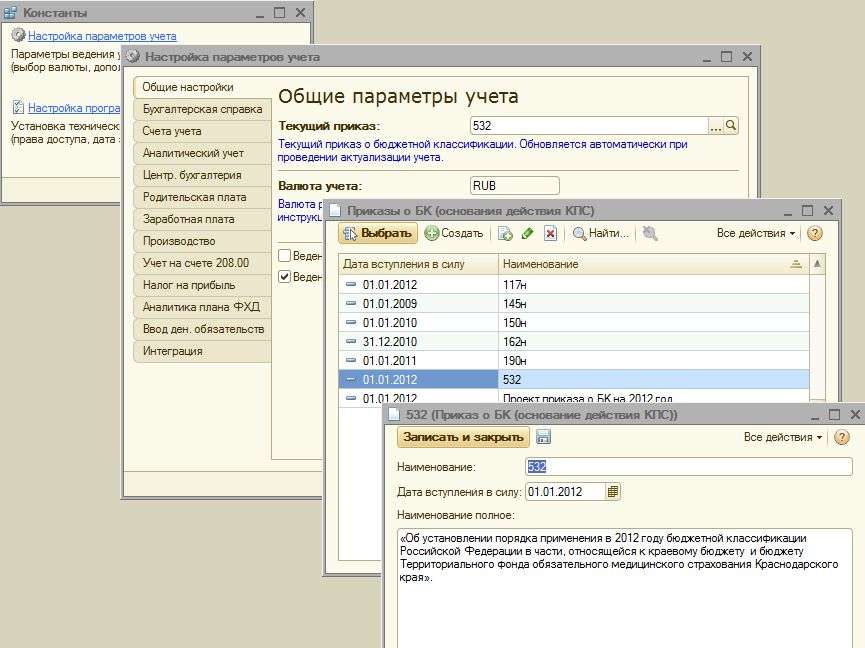Select the Ввод ден. обязательств tab
This screenshot has height=648, width=865.
tap(203, 329)
